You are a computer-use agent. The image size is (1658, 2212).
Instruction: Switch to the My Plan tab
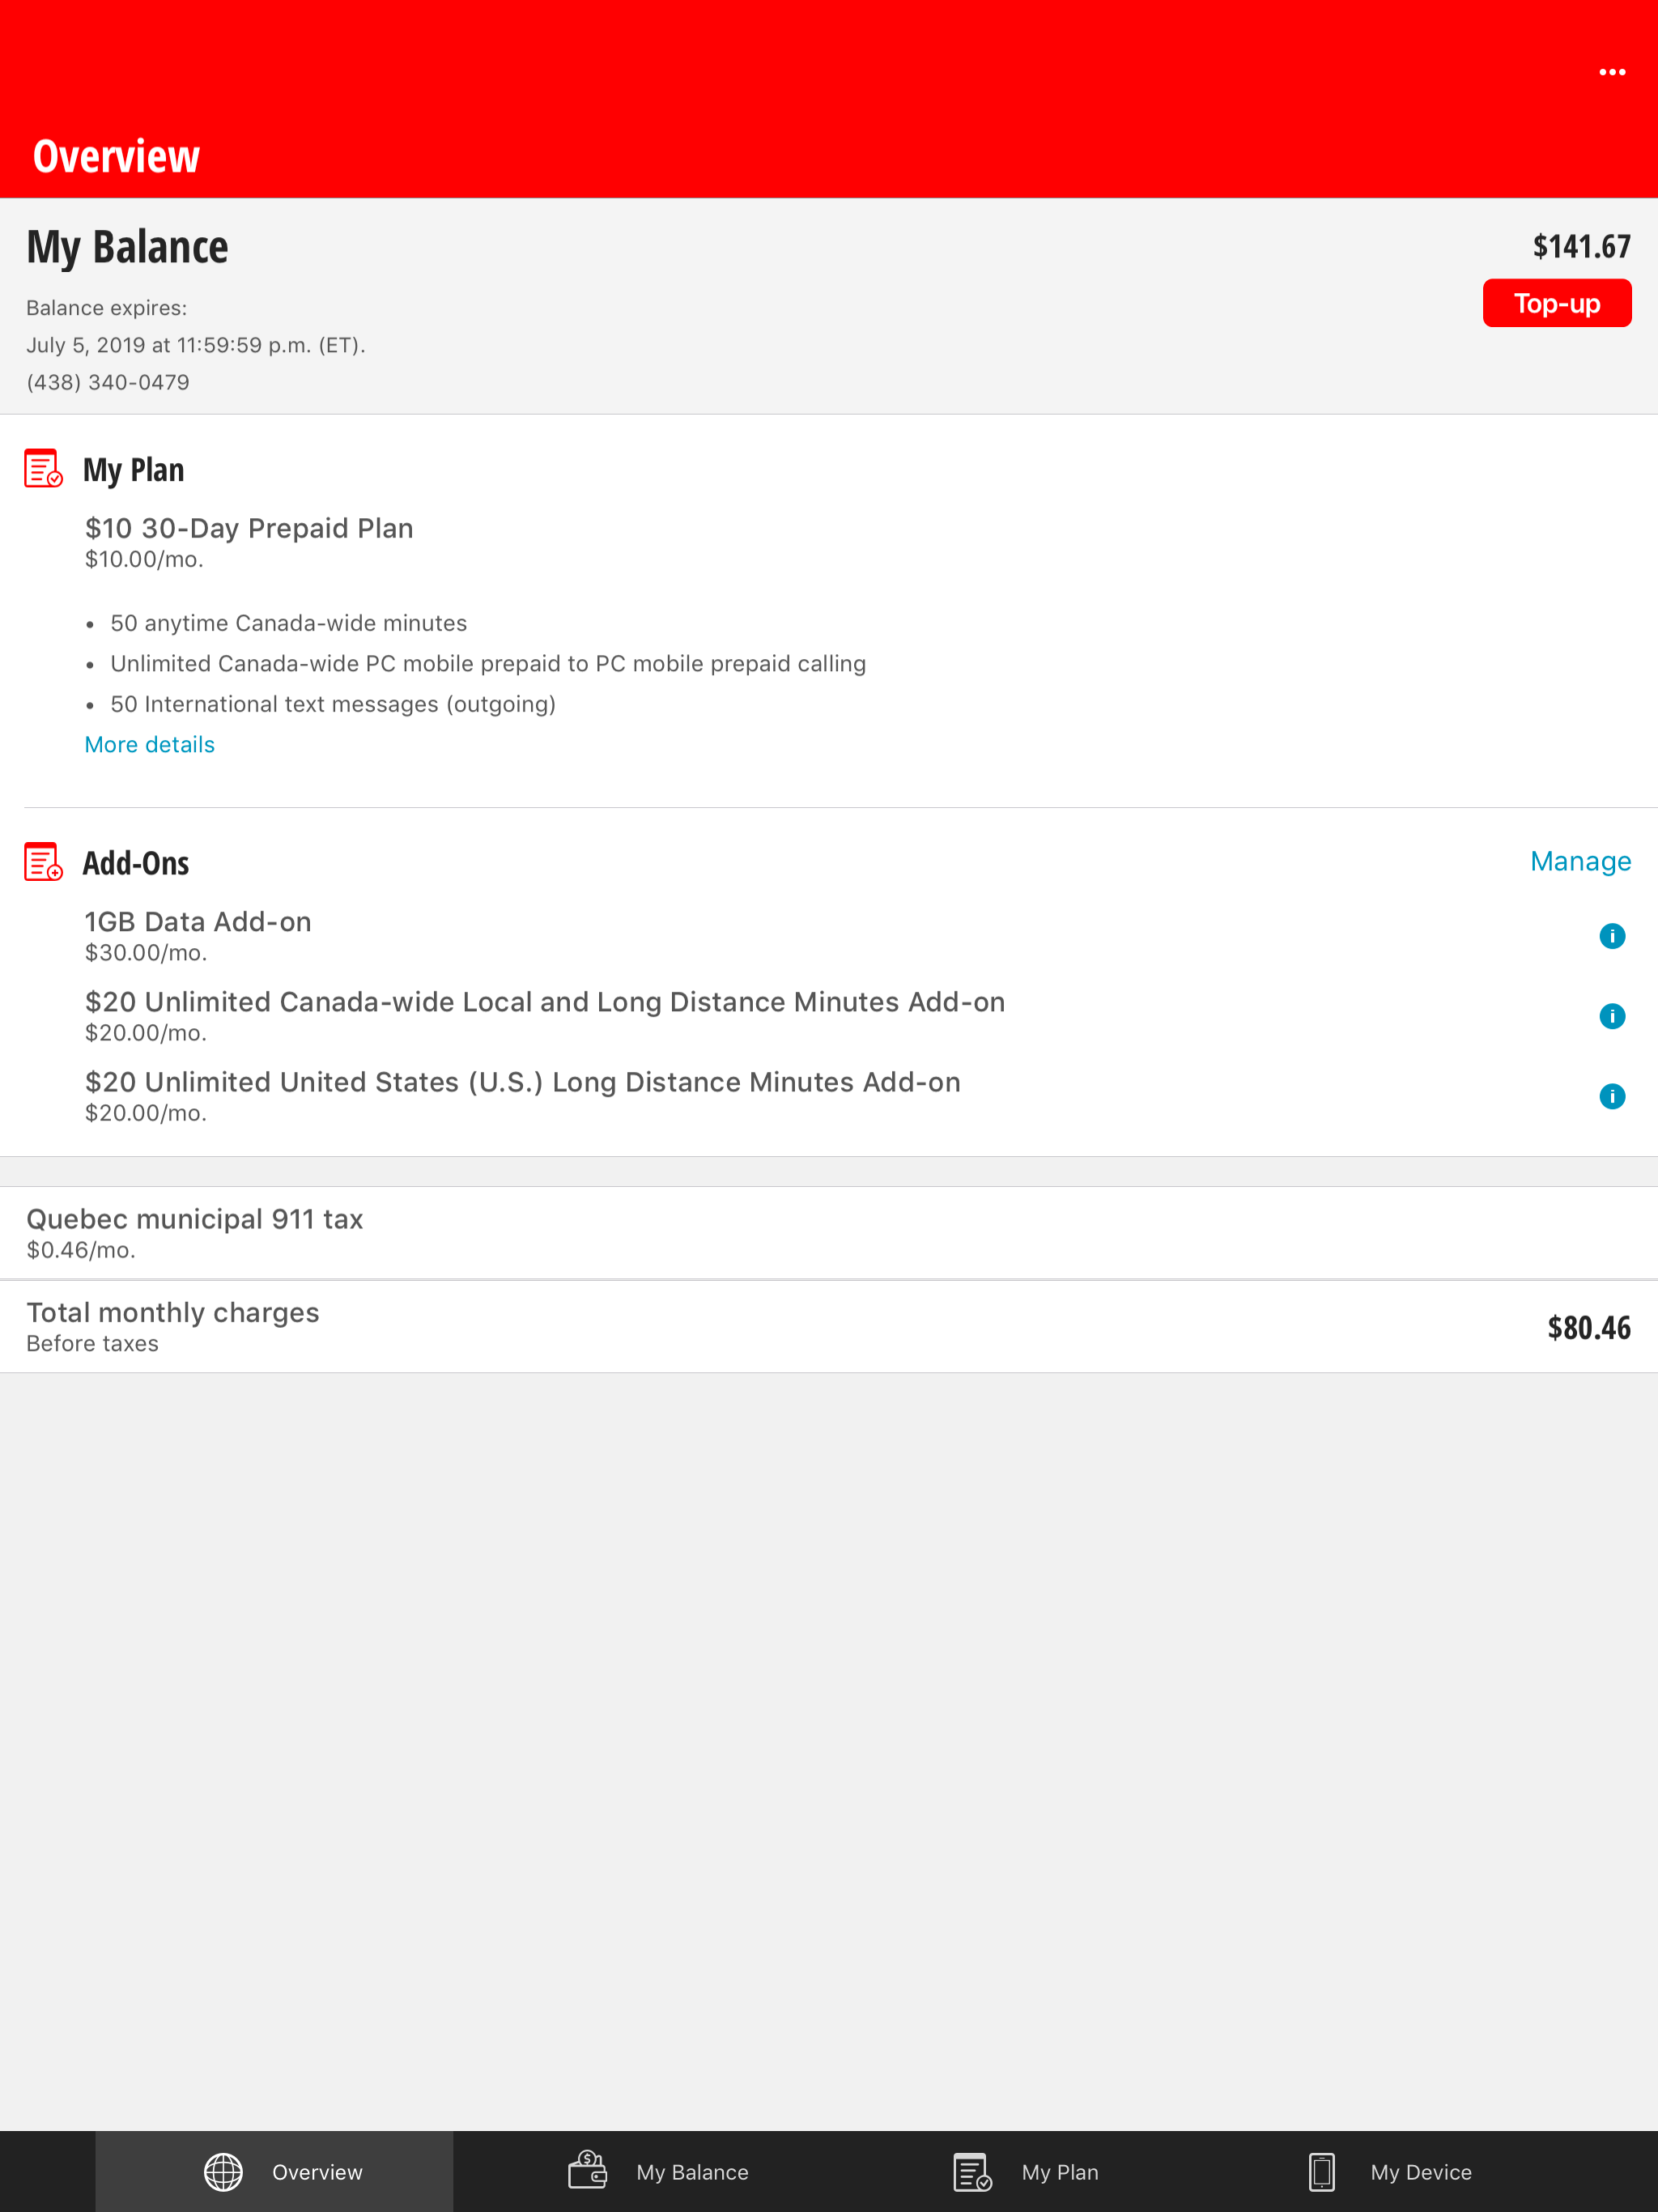[x=1025, y=2171]
